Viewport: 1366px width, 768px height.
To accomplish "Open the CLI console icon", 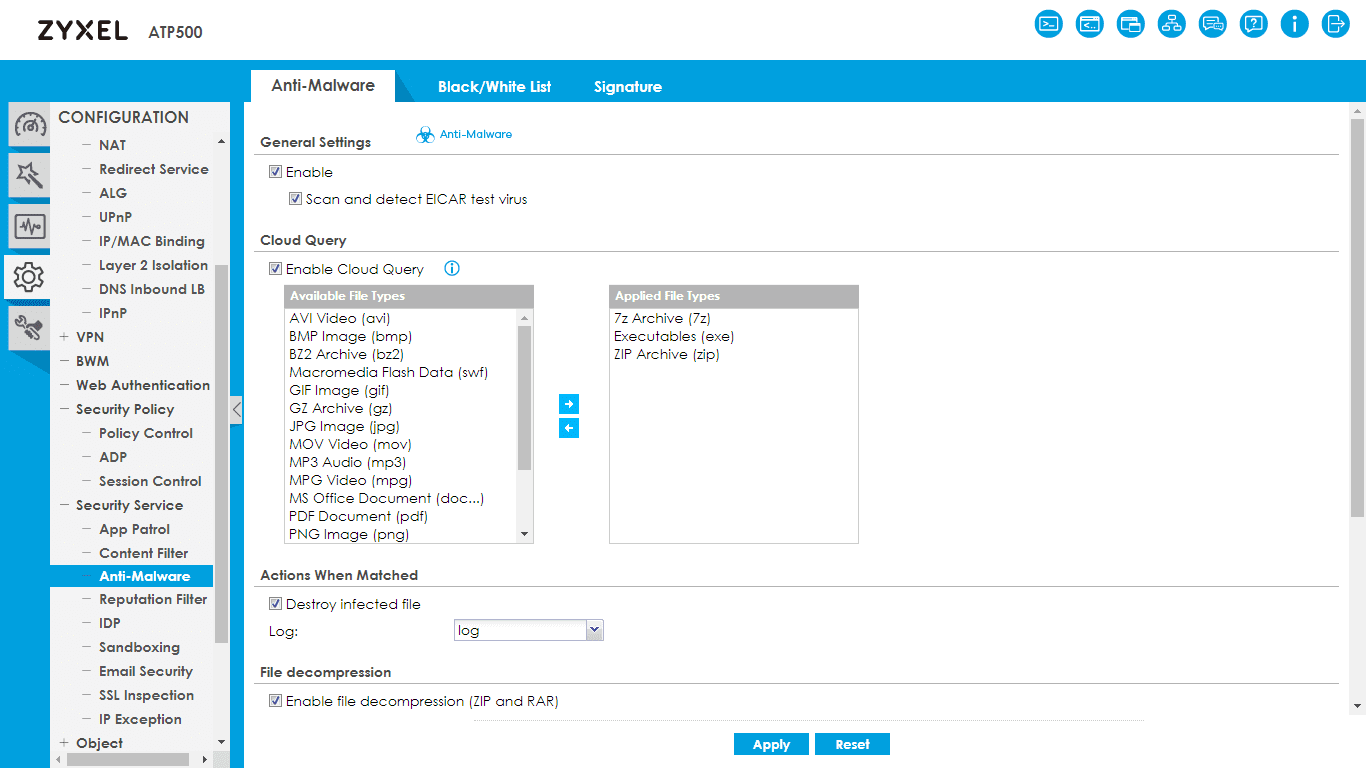I will [x=1049, y=24].
